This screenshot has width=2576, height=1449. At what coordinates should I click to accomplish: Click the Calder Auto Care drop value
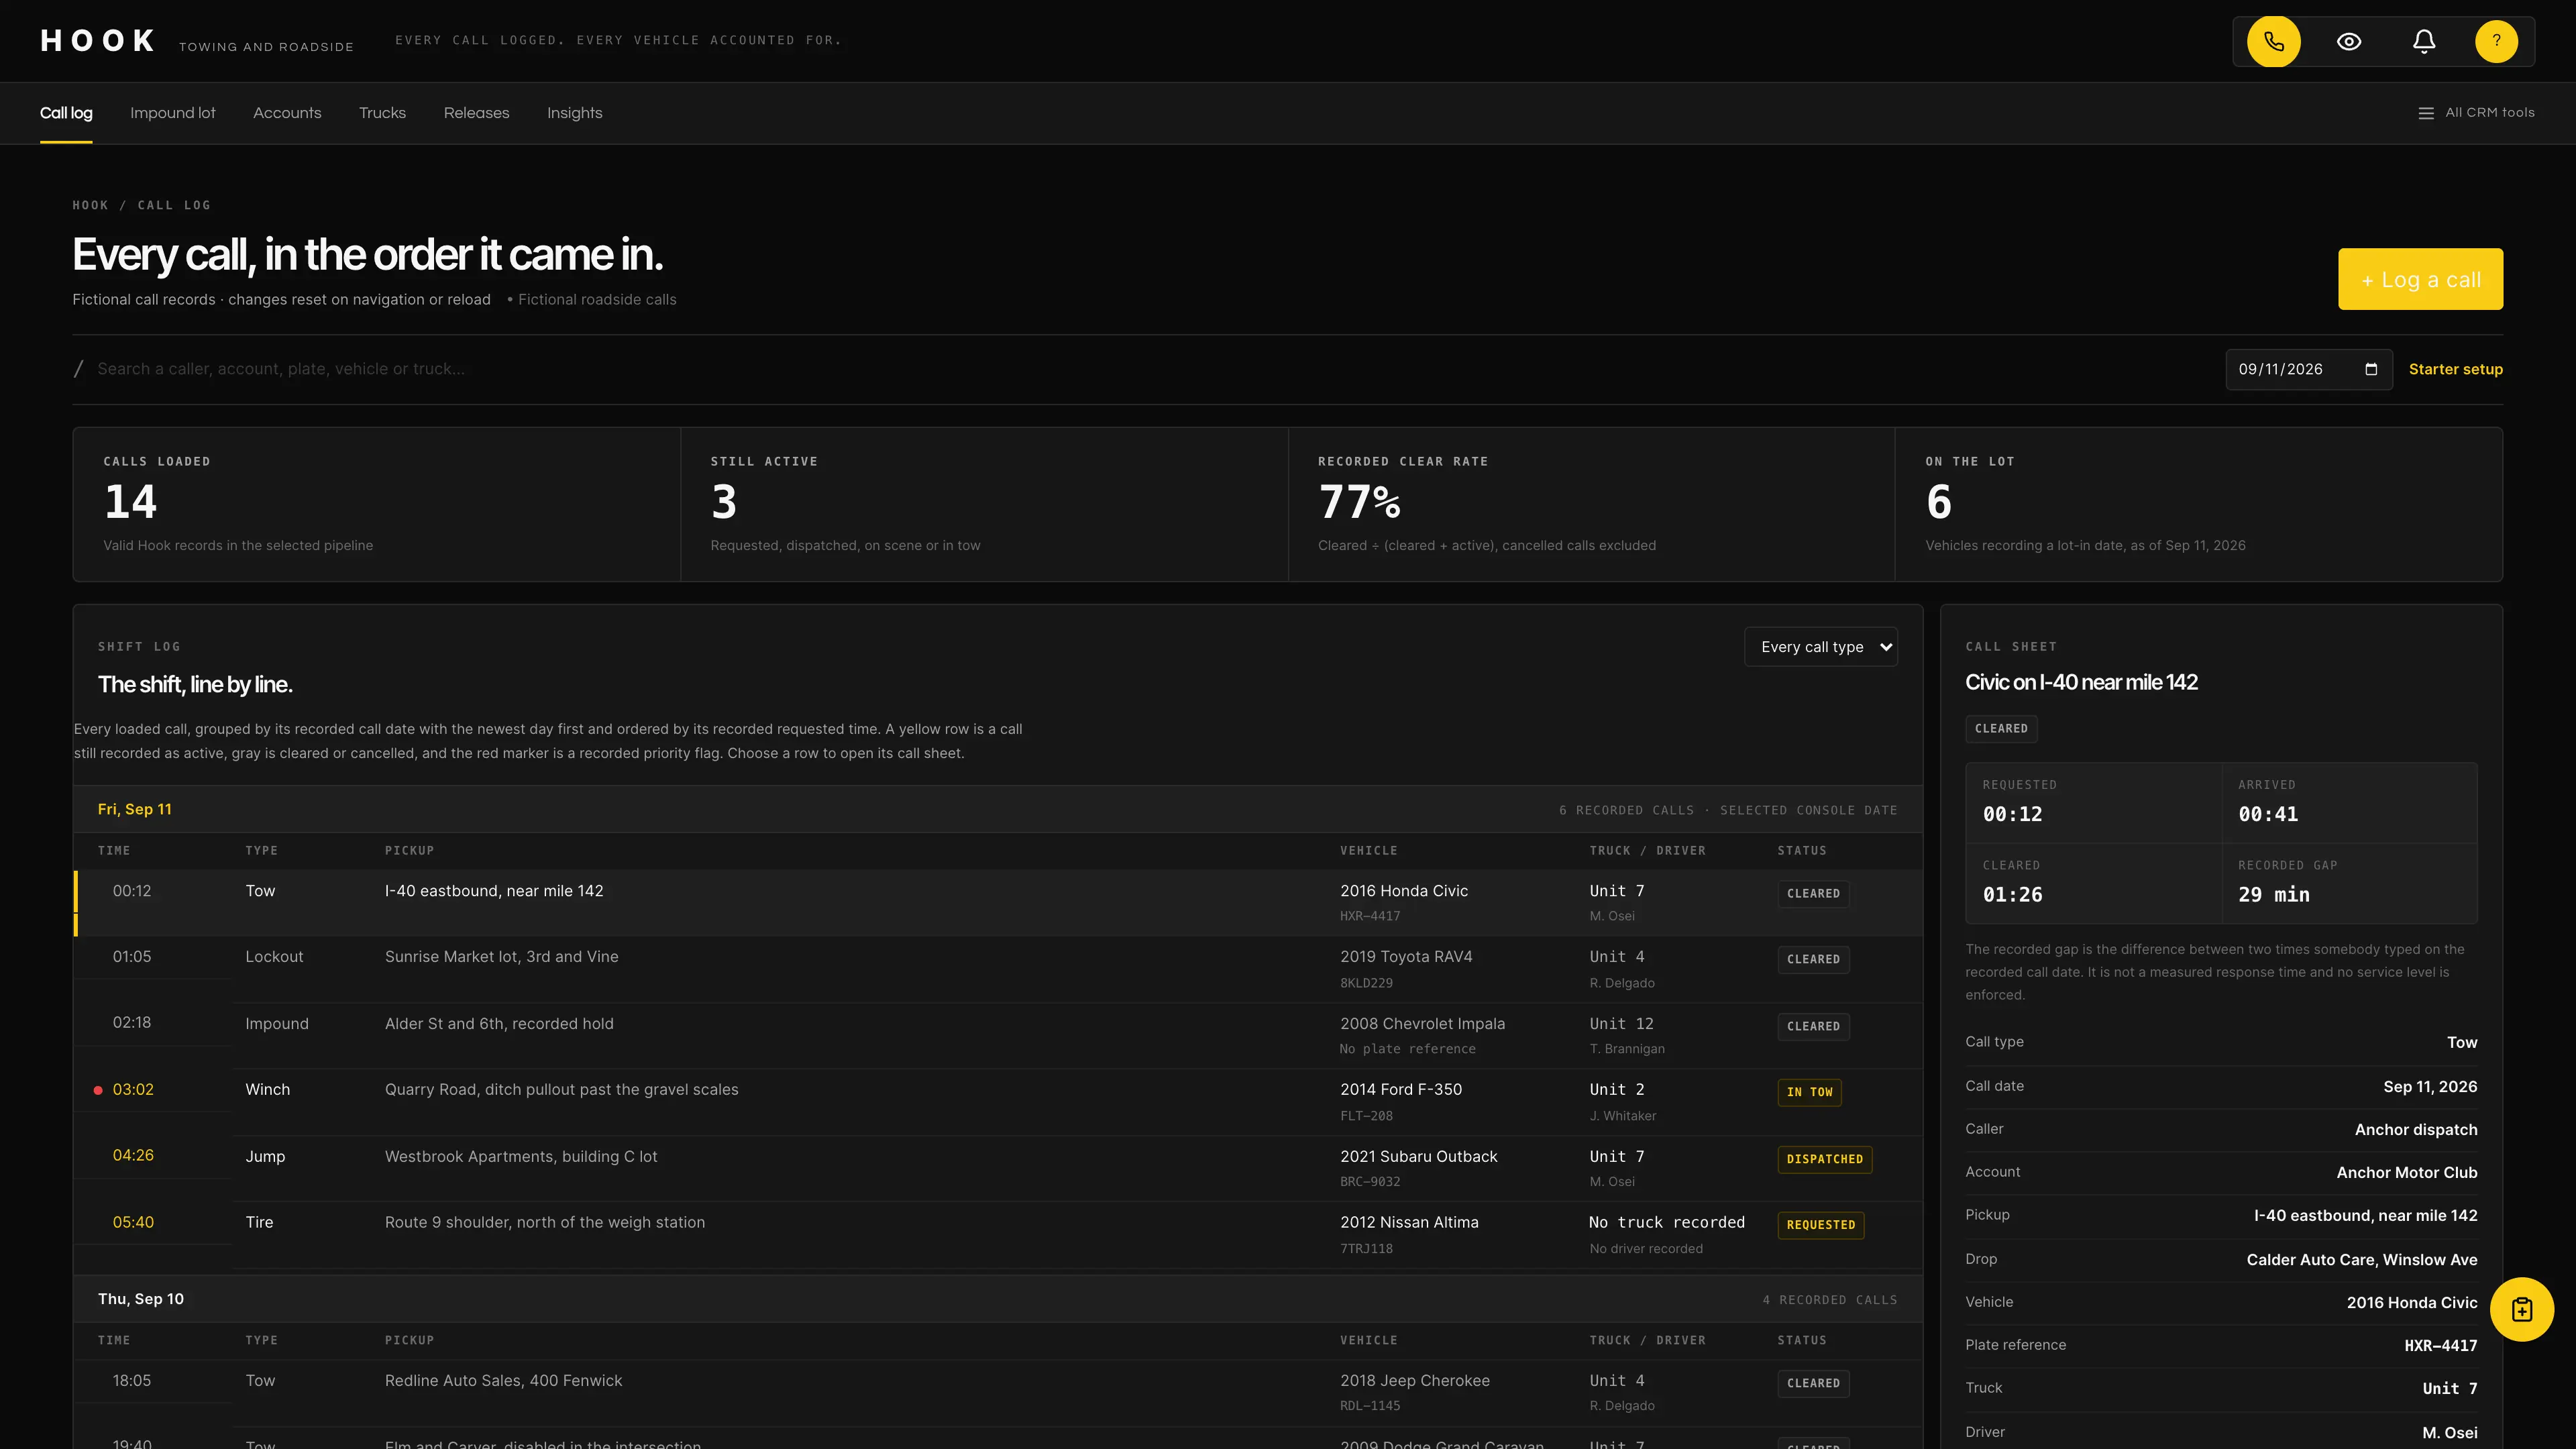pos(2361,1260)
